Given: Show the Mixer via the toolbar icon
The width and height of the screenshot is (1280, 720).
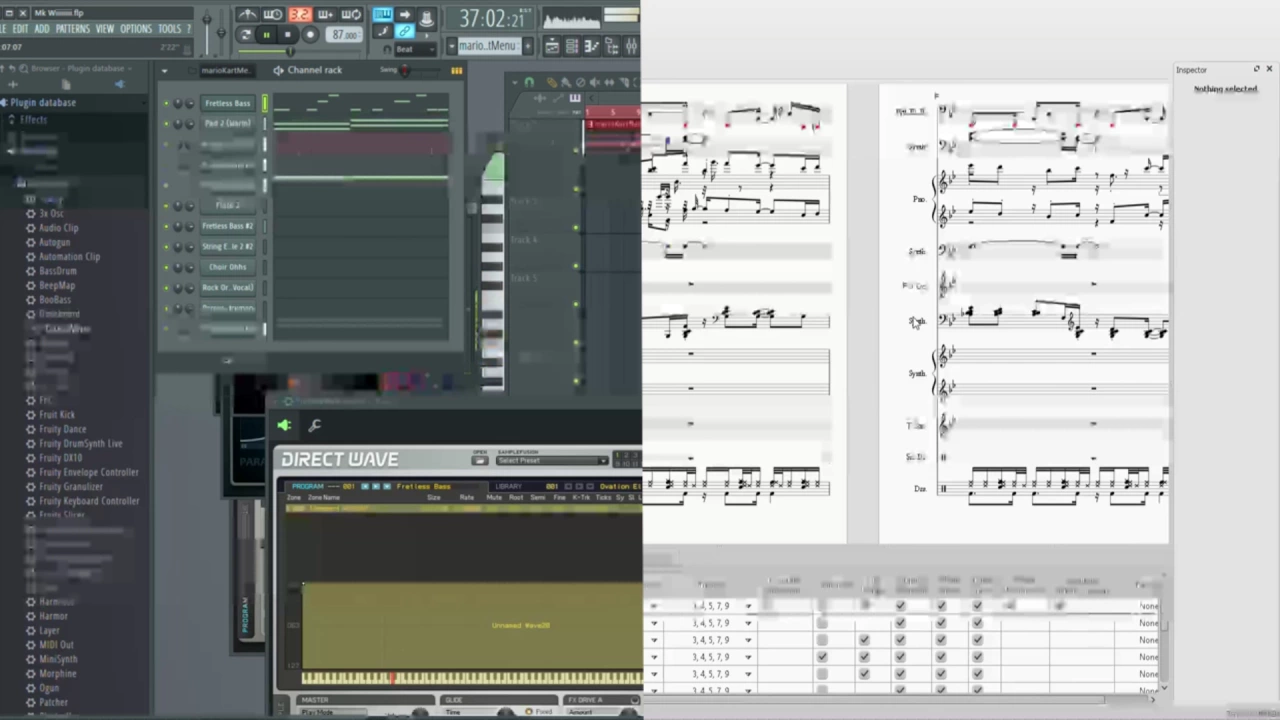Looking at the screenshot, I should (x=631, y=46).
